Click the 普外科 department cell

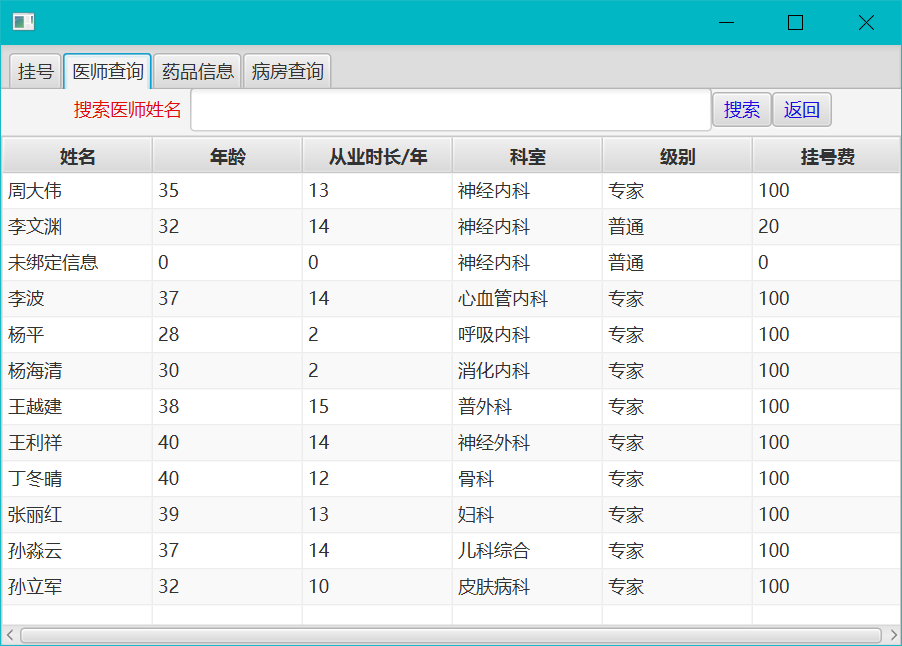pos(527,407)
